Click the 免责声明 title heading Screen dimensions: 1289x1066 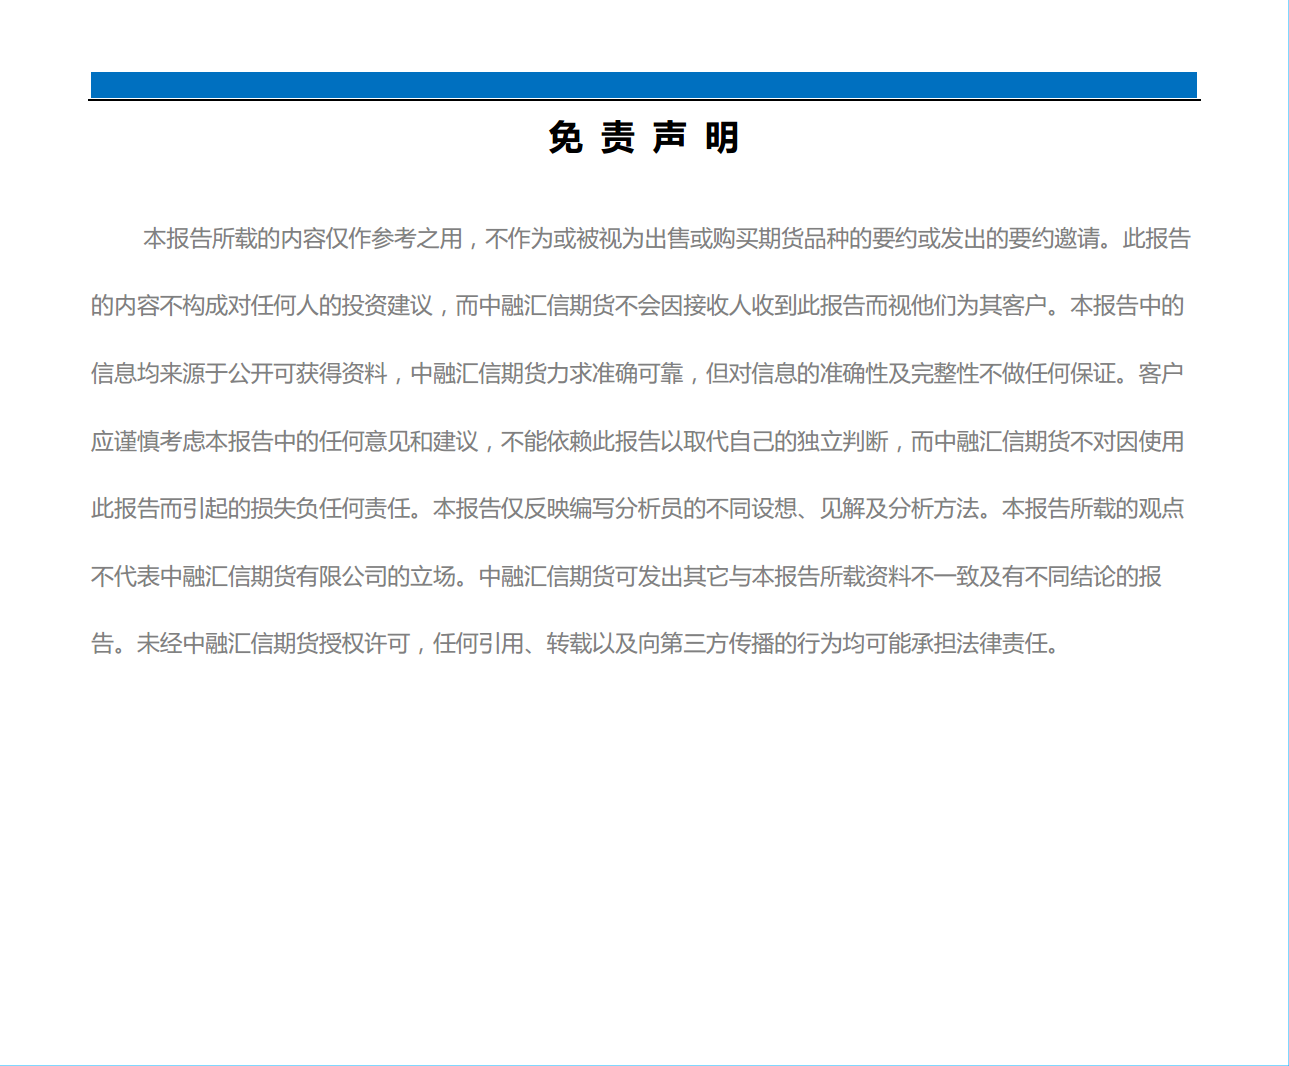643,138
